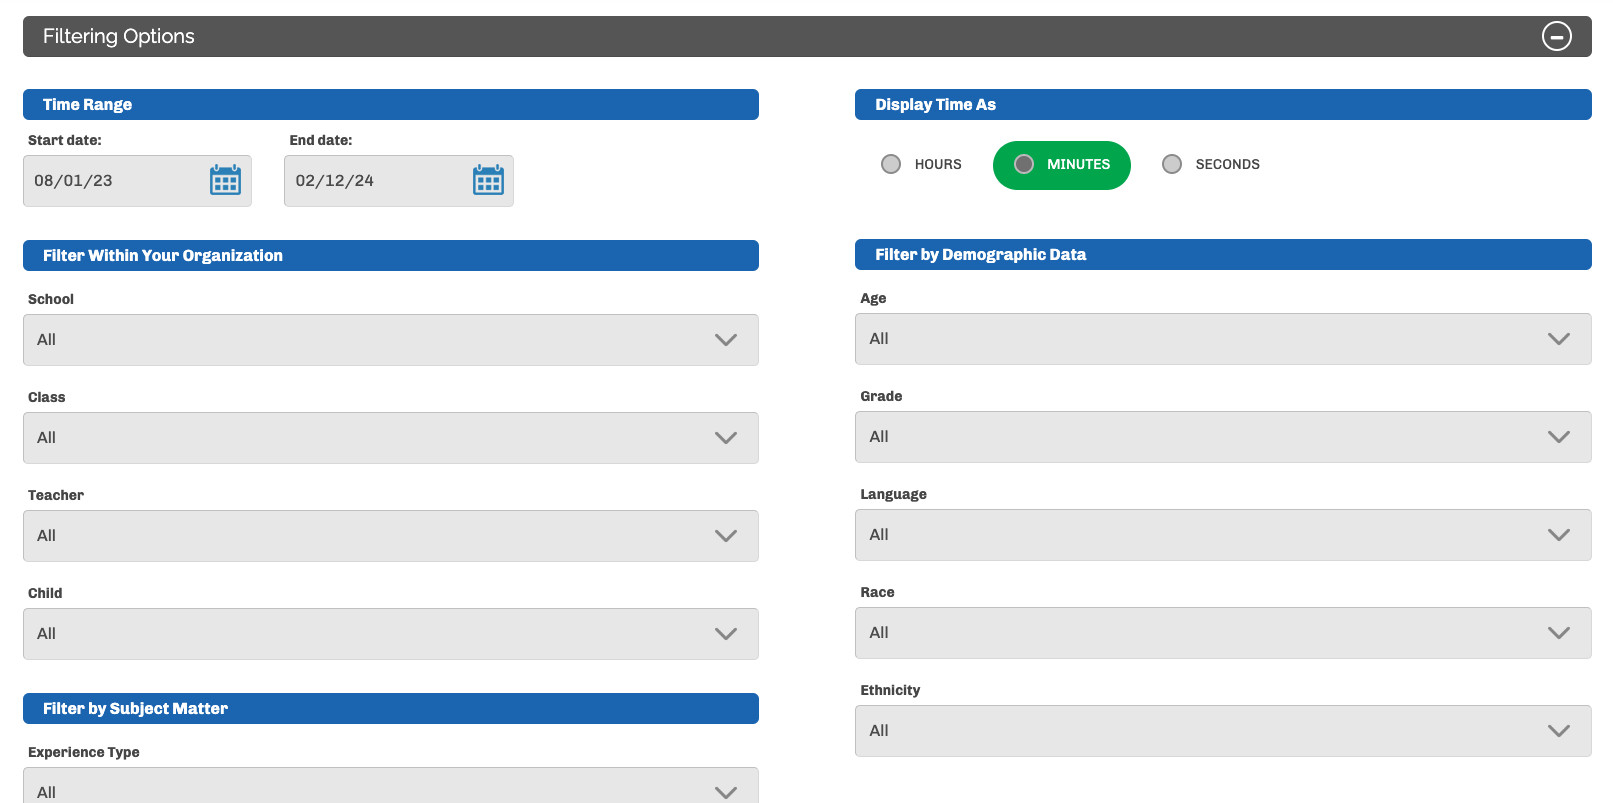Open the Teacher dropdown
1613x803 pixels.
coord(391,536)
